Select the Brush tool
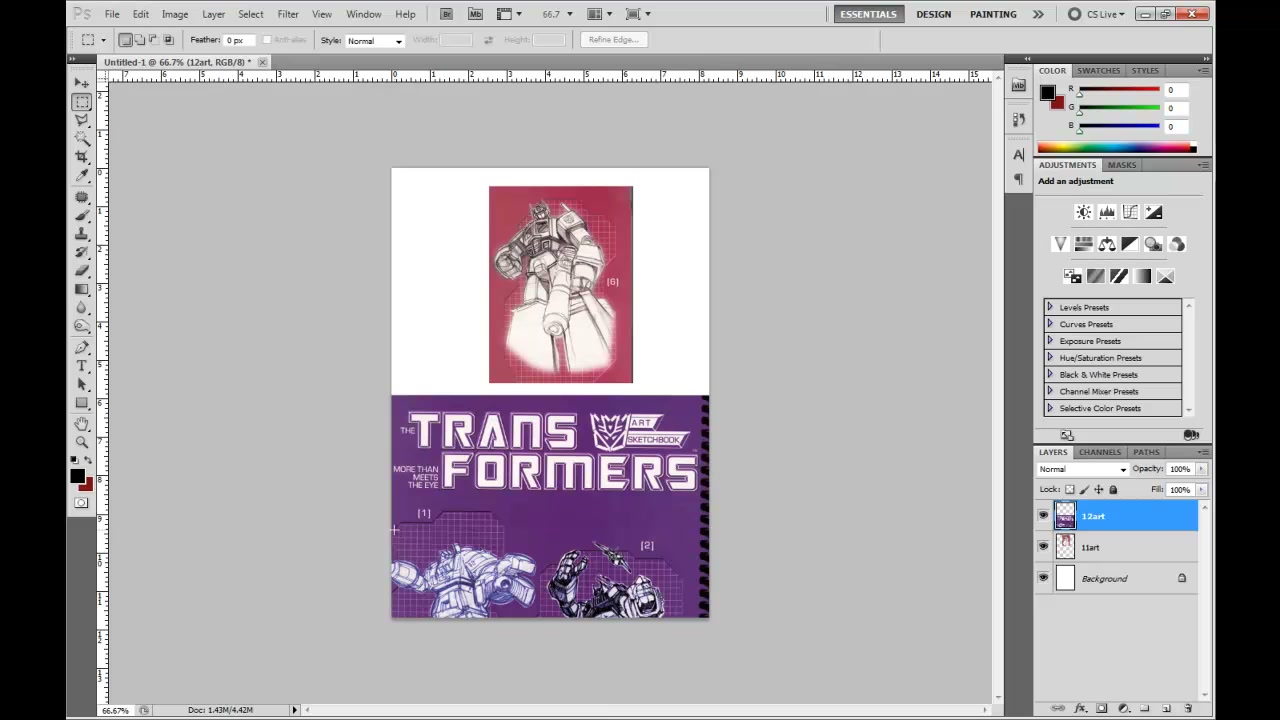Image resolution: width=1280 pixels, height=720 pixels. [x=82, y=215]
